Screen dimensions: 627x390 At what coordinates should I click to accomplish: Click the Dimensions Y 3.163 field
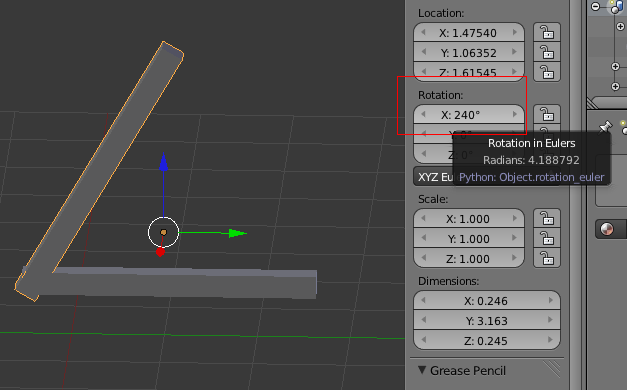pyautogui.click(x=487, y=321)
